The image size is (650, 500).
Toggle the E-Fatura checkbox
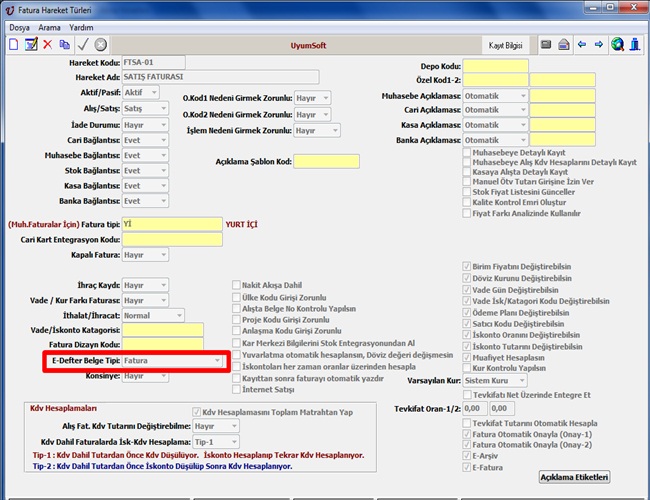(x=467, y=468)
